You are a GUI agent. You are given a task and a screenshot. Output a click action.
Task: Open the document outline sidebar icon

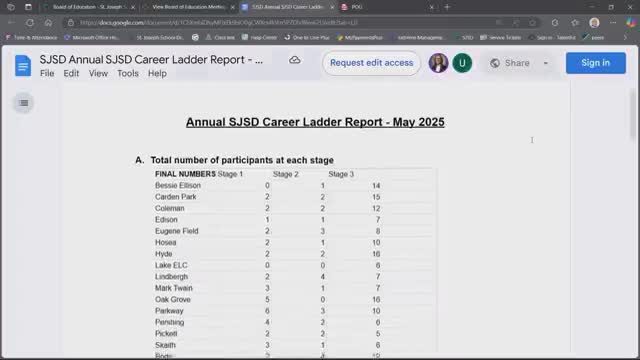click(24, 103)
